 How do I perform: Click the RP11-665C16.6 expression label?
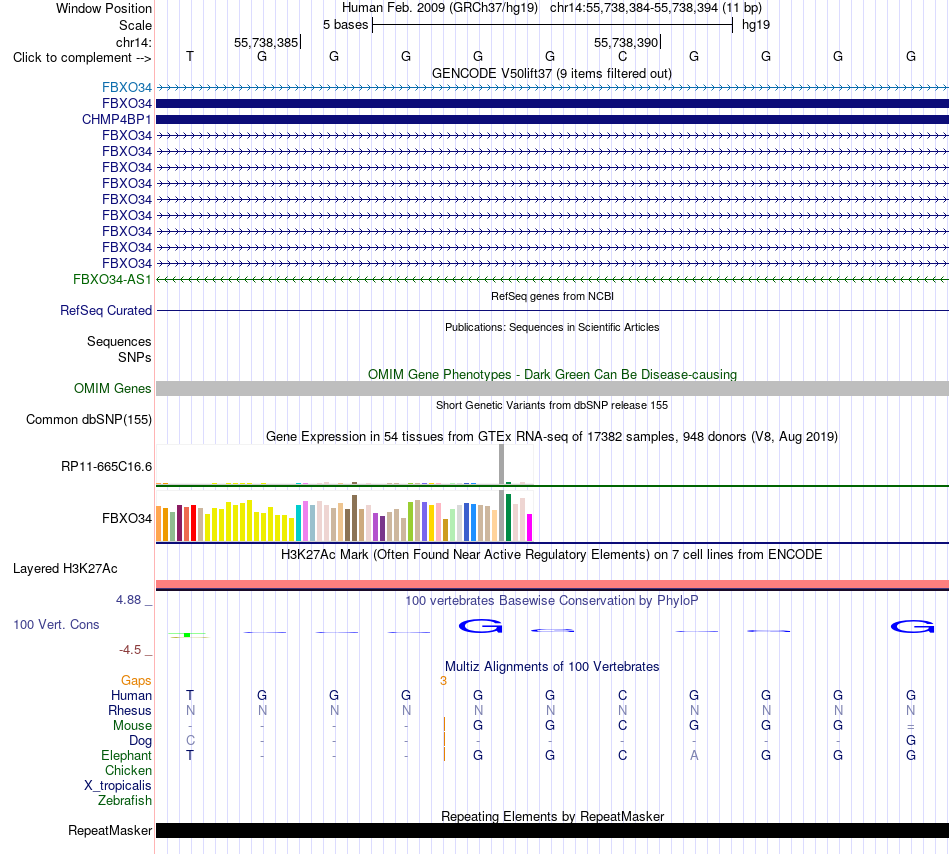point(106,466)
